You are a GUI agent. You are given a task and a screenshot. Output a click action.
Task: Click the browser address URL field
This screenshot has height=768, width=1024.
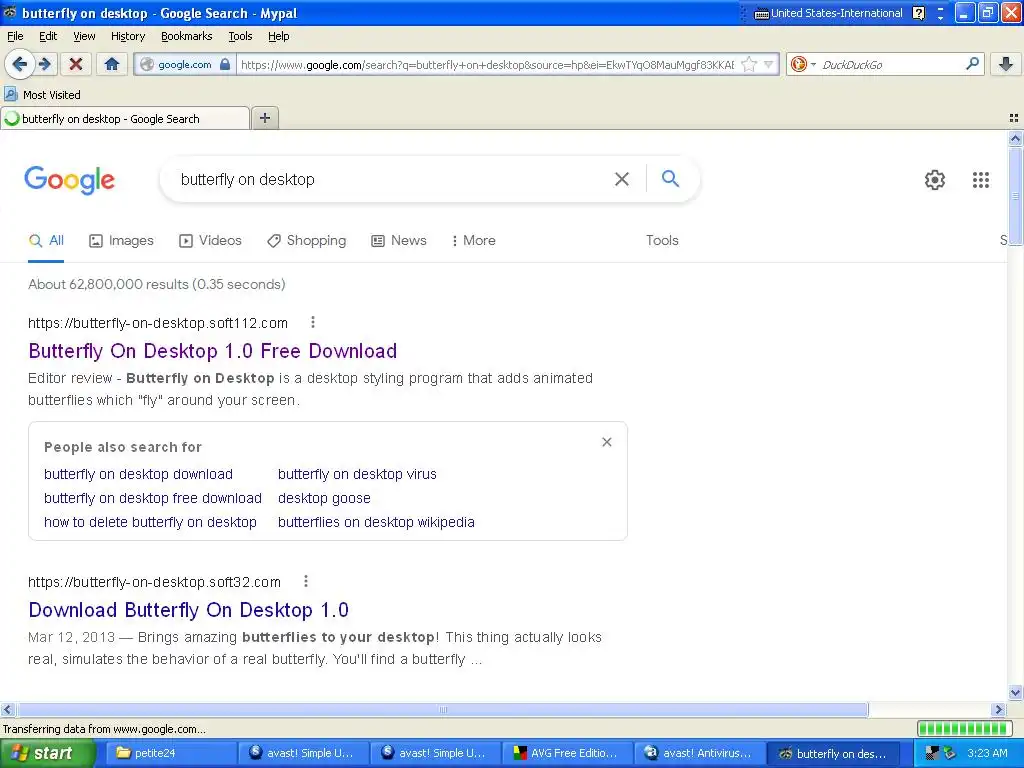487,65
